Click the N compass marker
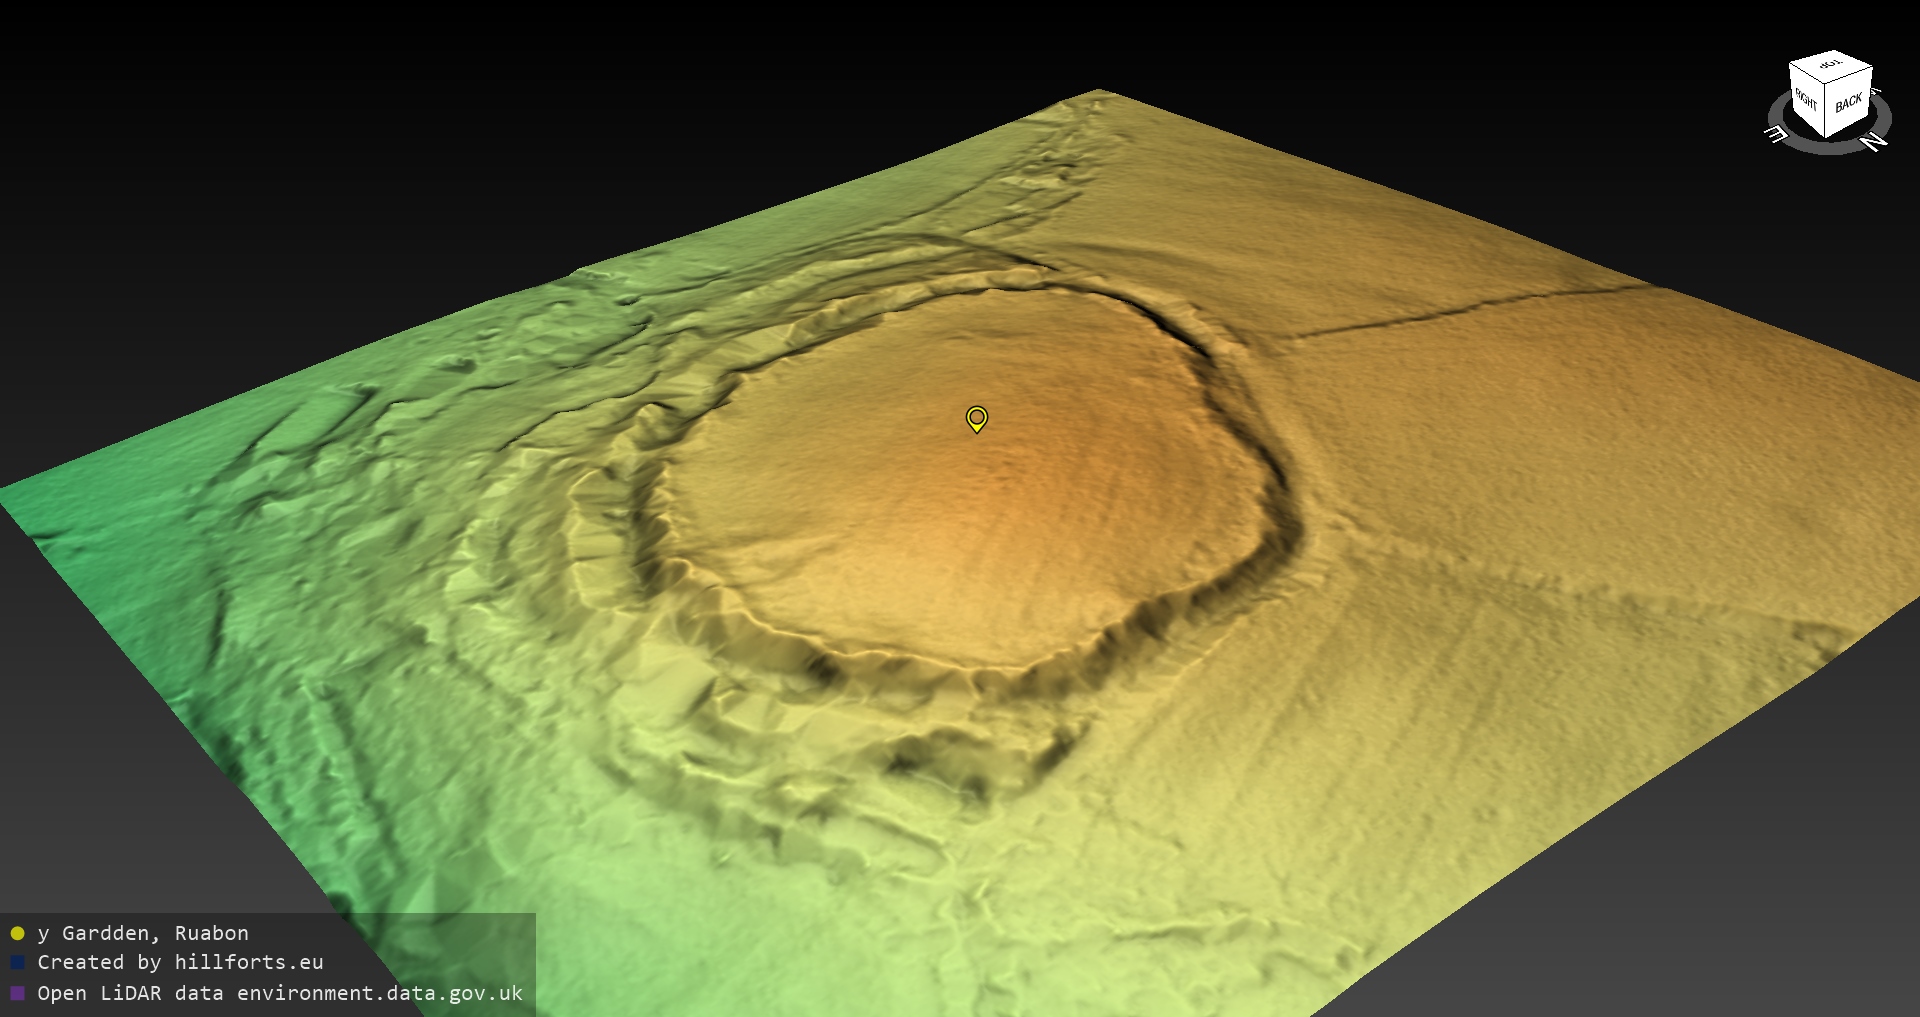 [1874, 143]
